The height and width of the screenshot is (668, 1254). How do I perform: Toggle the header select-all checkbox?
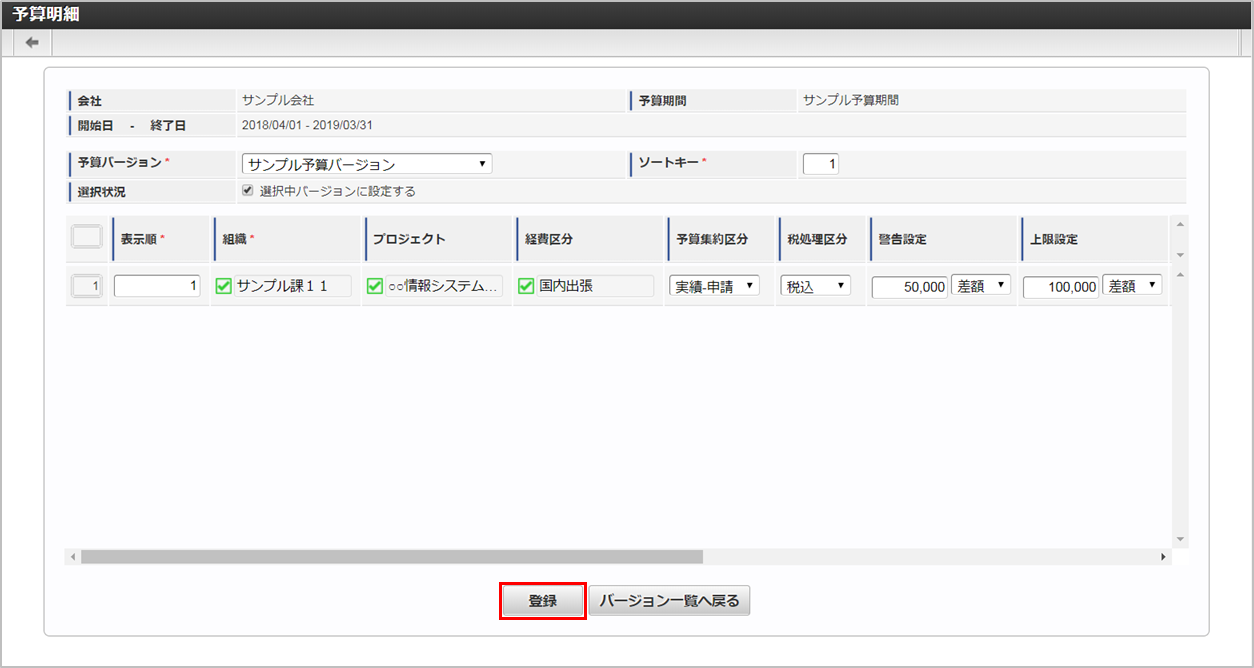[87, 237]
